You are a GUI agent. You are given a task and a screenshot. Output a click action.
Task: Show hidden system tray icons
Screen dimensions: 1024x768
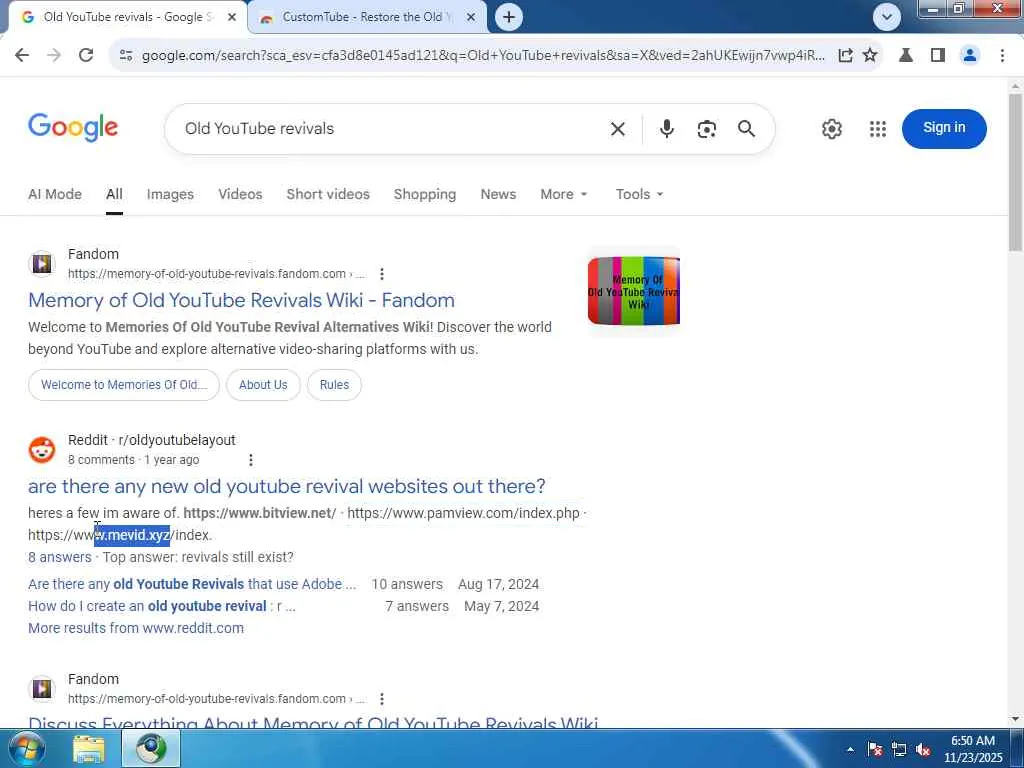(x=850, y=749)
